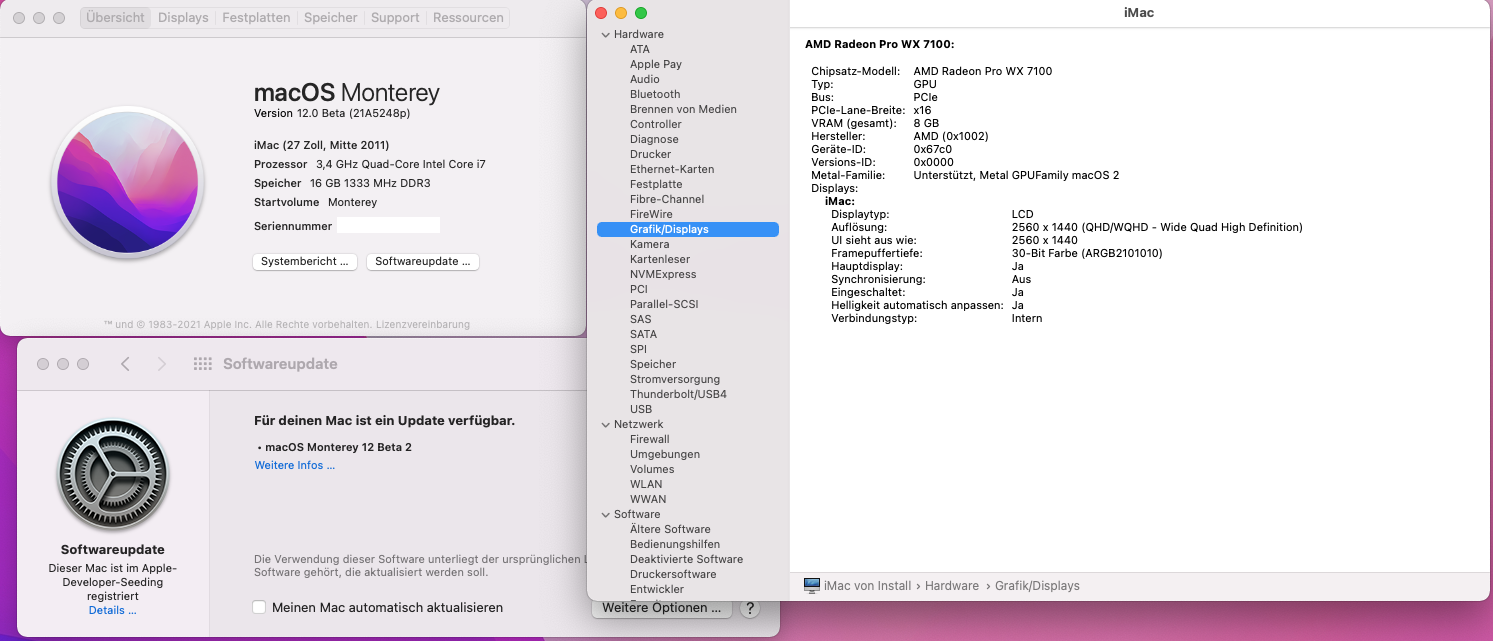1493x641 pixels.
Task: Click 'Hardware' in the path bar
Action: [952, 586]
